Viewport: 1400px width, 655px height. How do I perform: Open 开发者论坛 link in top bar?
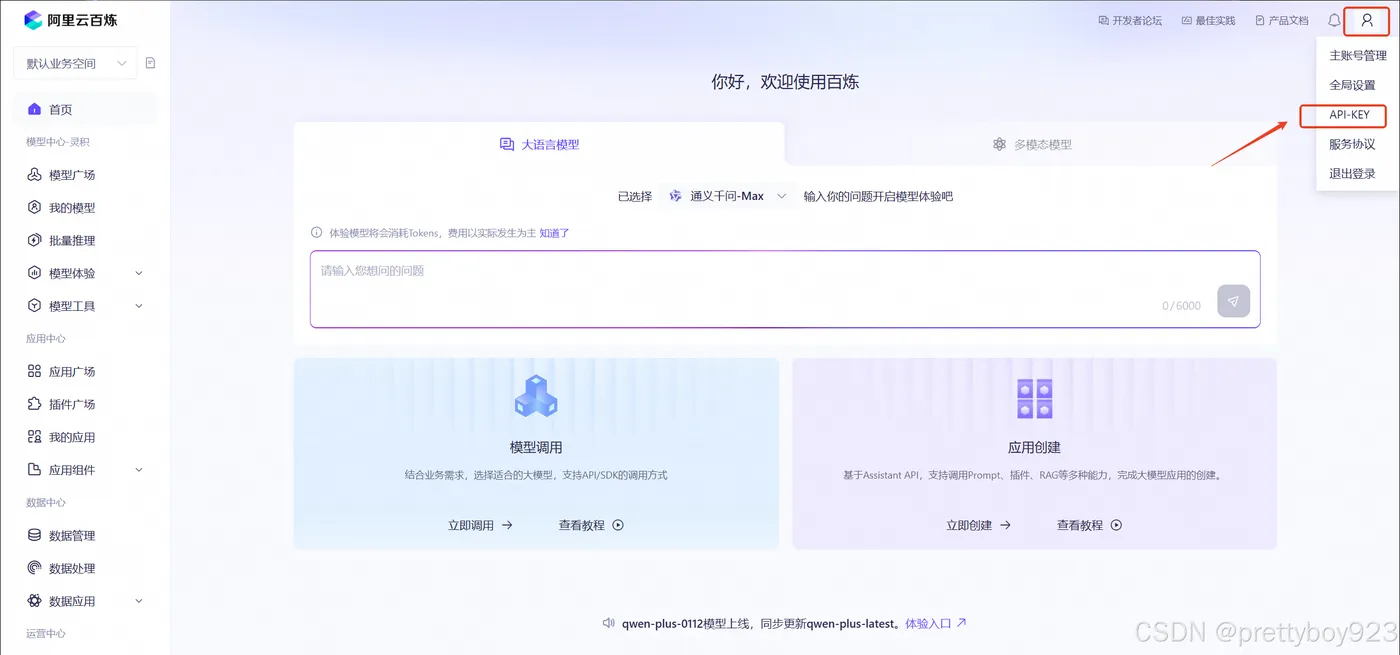click(x=1130, y=20)
